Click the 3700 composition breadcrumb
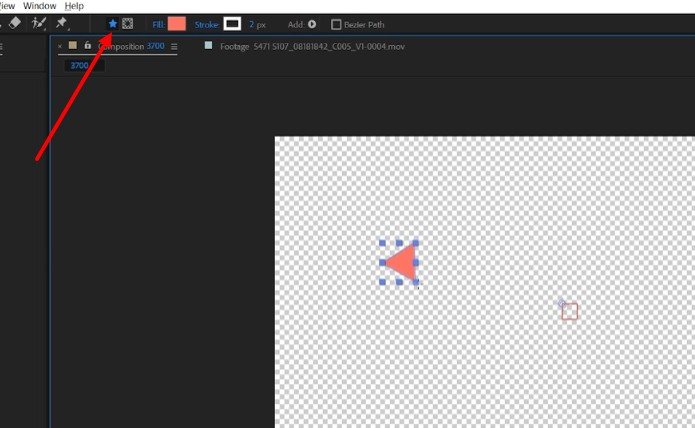The height and width of the screenshot is (428, 695). [x=80, y=66]
